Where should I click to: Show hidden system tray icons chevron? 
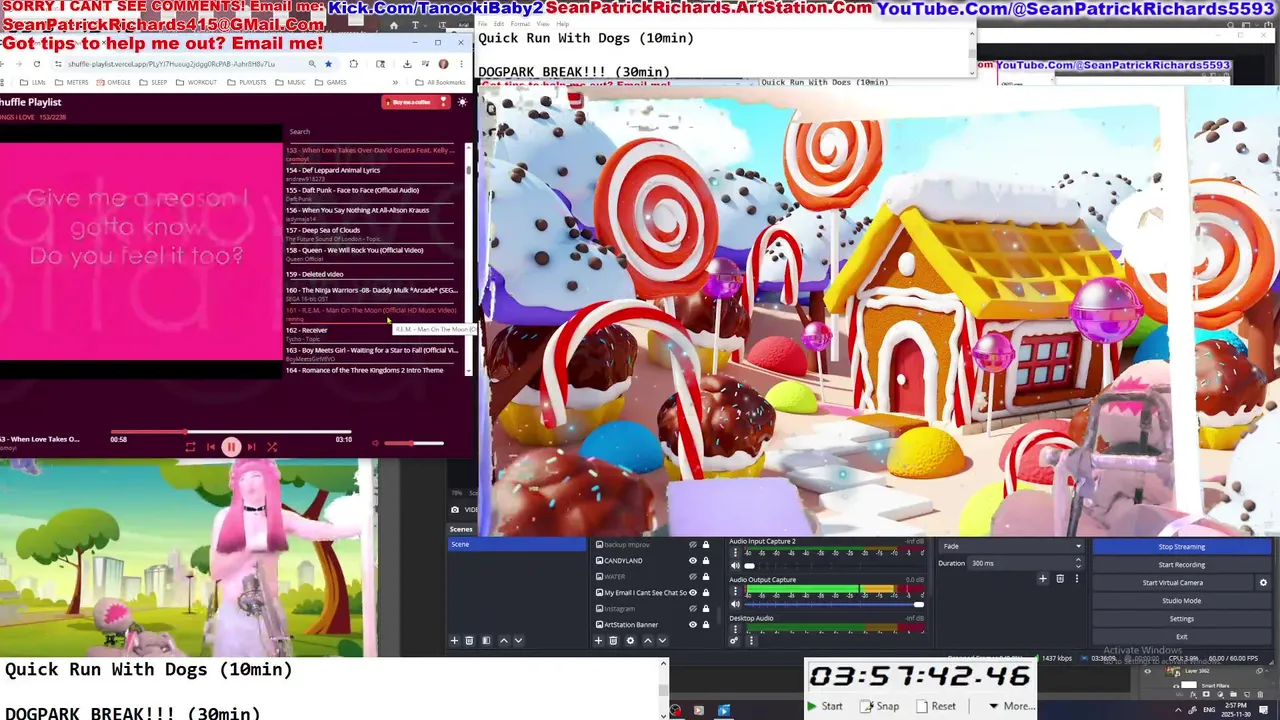pyautogui.click(x=1178, y=710)
